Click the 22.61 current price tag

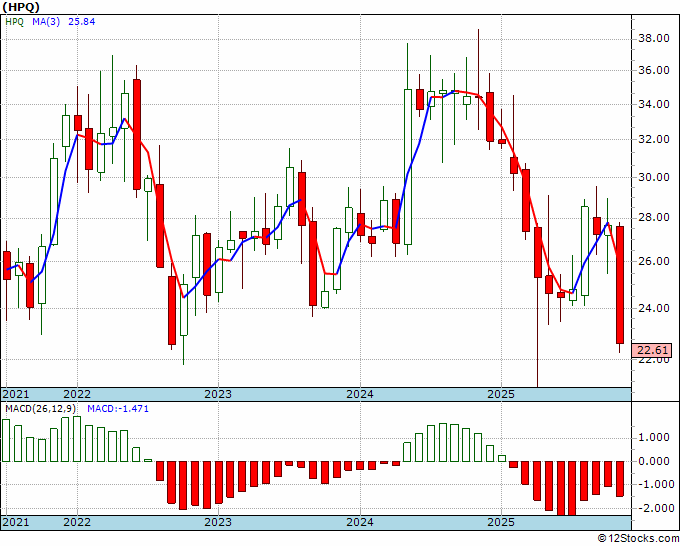pyautogui.click(x=652, y=350)
